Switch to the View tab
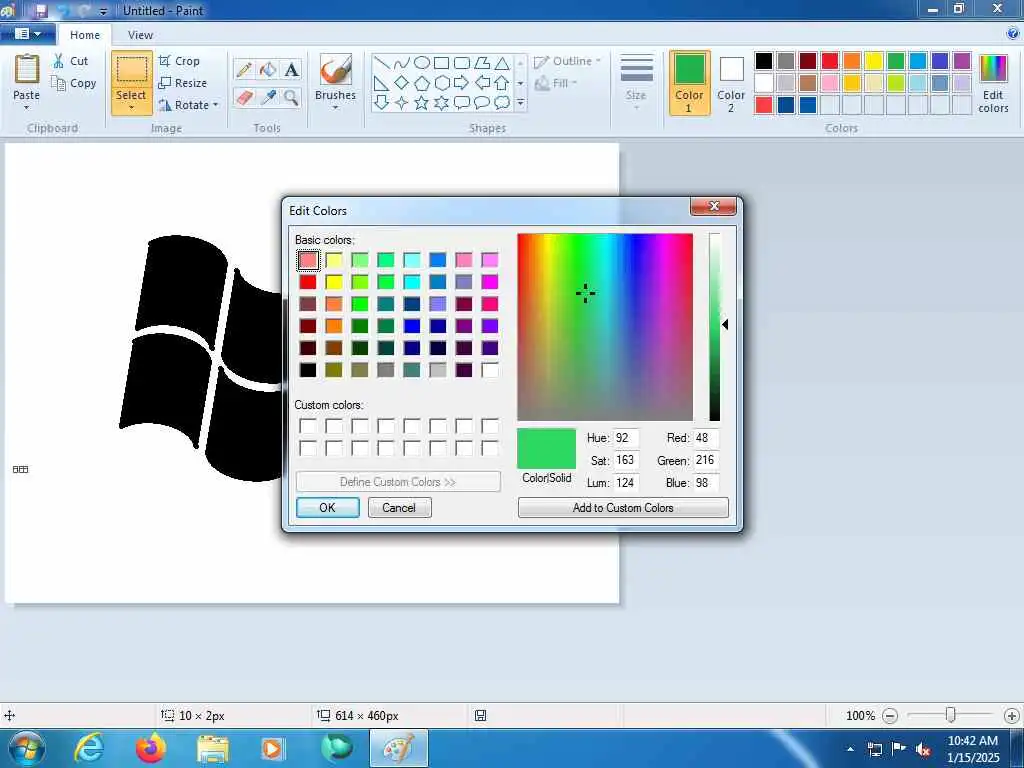The height and width of the screenshot is (768, 1024). (x=140, y=35)
